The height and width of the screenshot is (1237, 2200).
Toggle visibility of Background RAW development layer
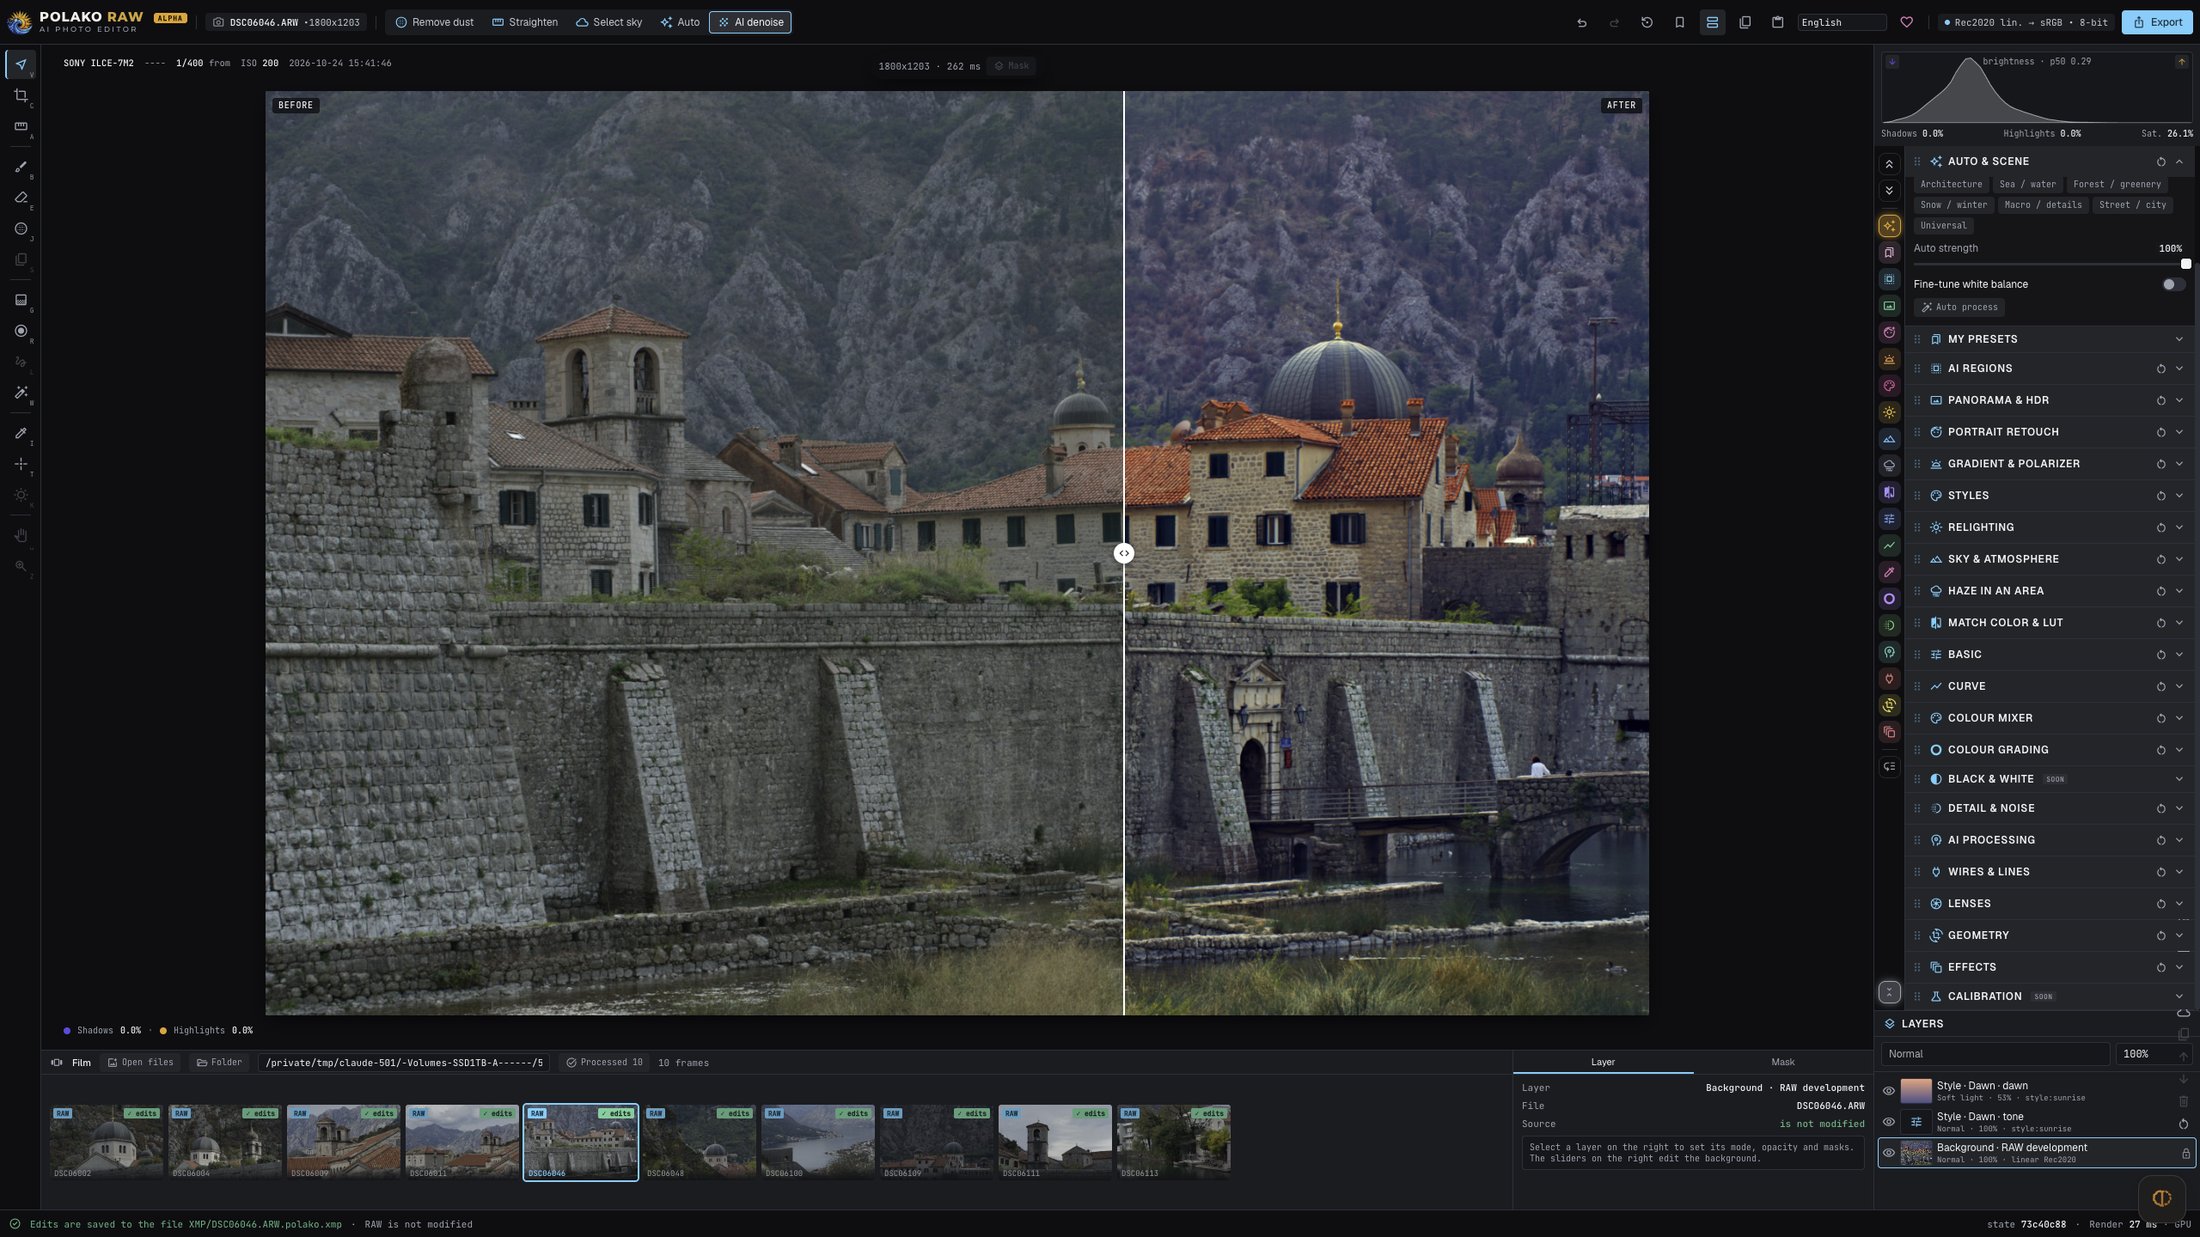(x=1889, y=1153)
